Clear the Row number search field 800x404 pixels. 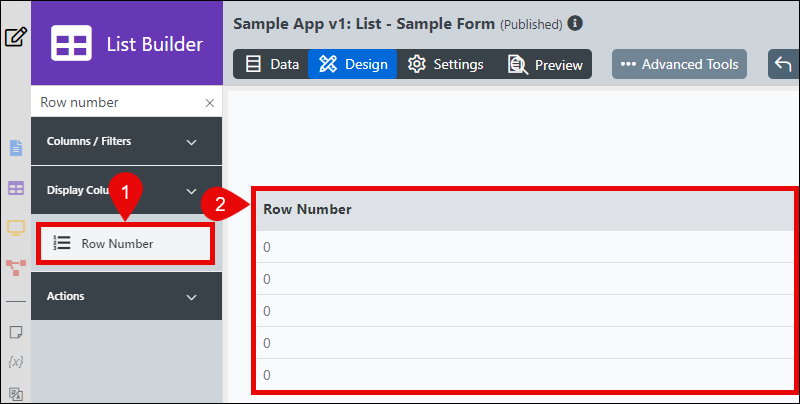coord(210,103)
